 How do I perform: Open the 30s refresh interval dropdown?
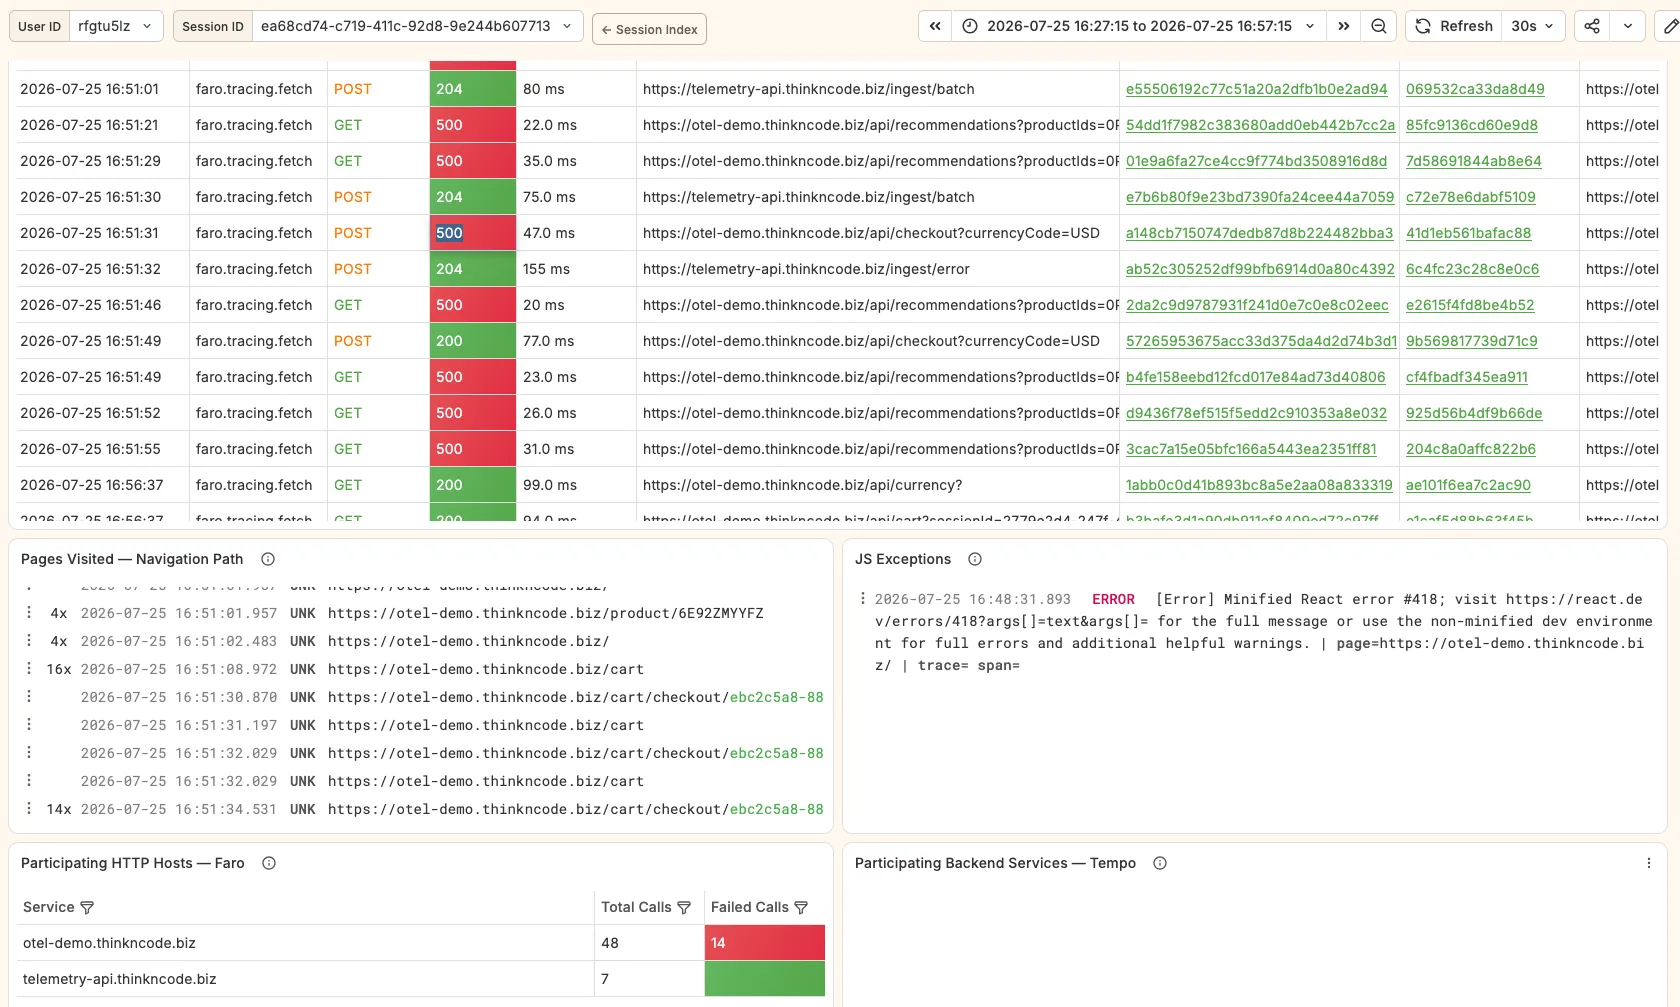pyautogui.click(x=1532, y=26)
